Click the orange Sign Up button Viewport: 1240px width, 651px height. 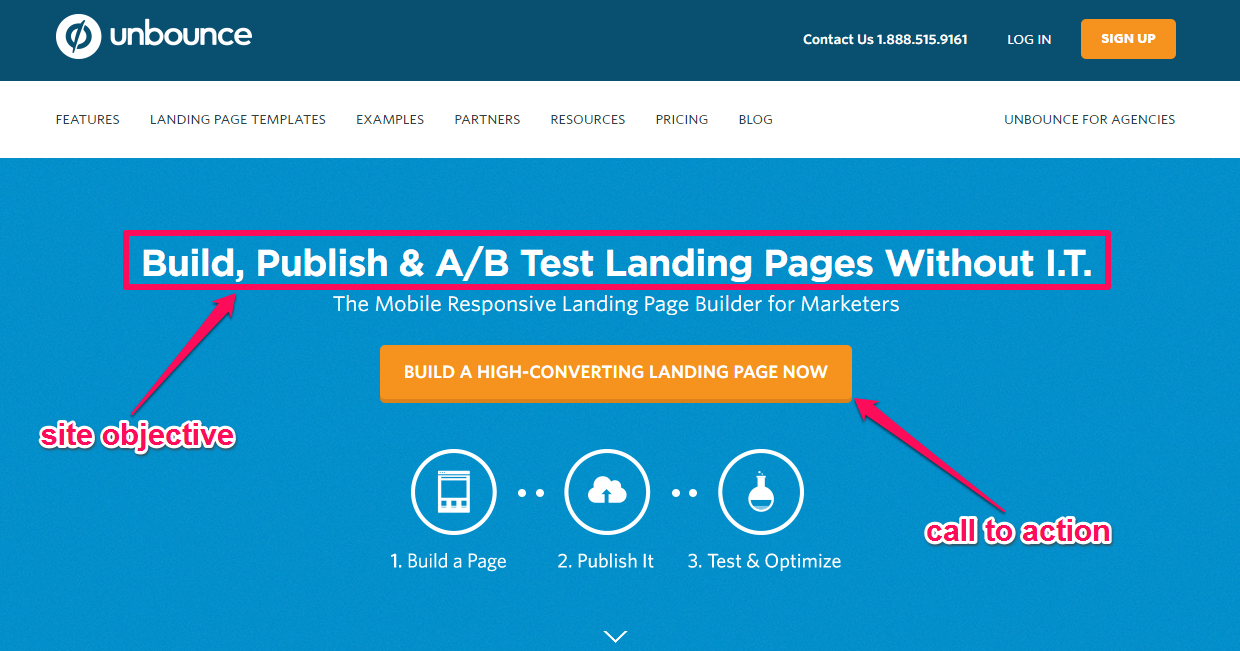click(1128, 39)
